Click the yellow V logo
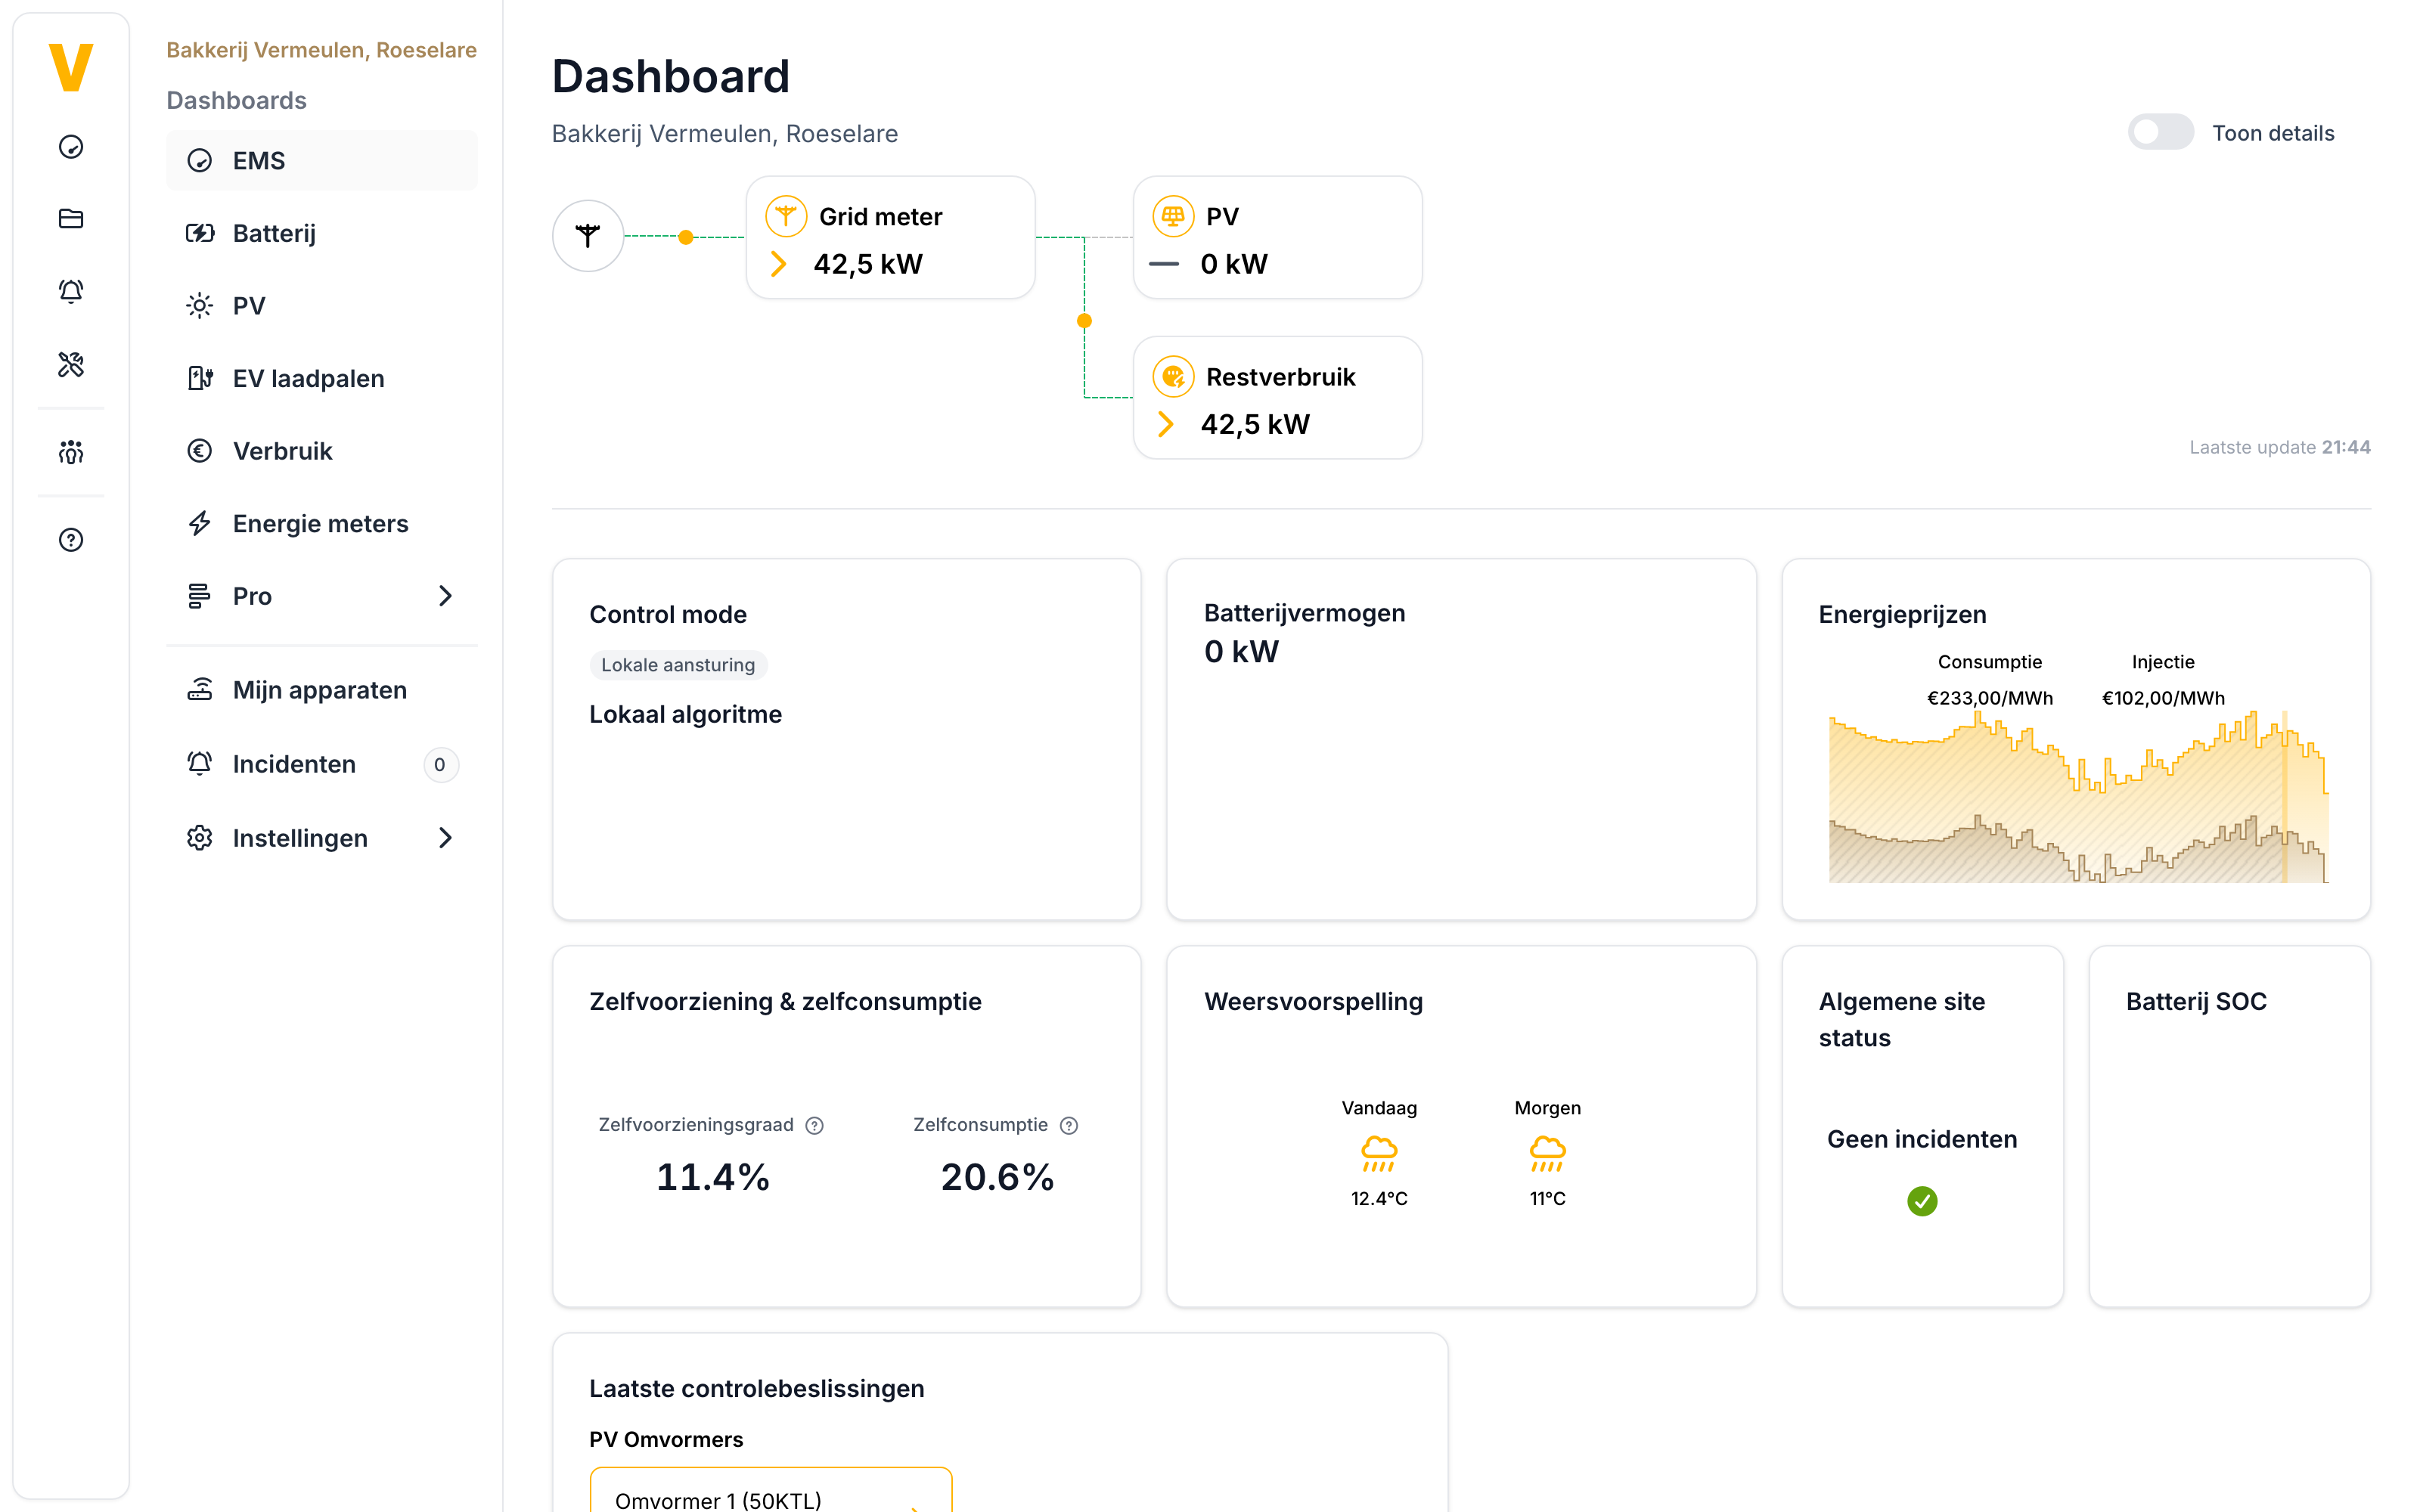This screenshot has width=2420, height=1512. [x=71, y=67]
